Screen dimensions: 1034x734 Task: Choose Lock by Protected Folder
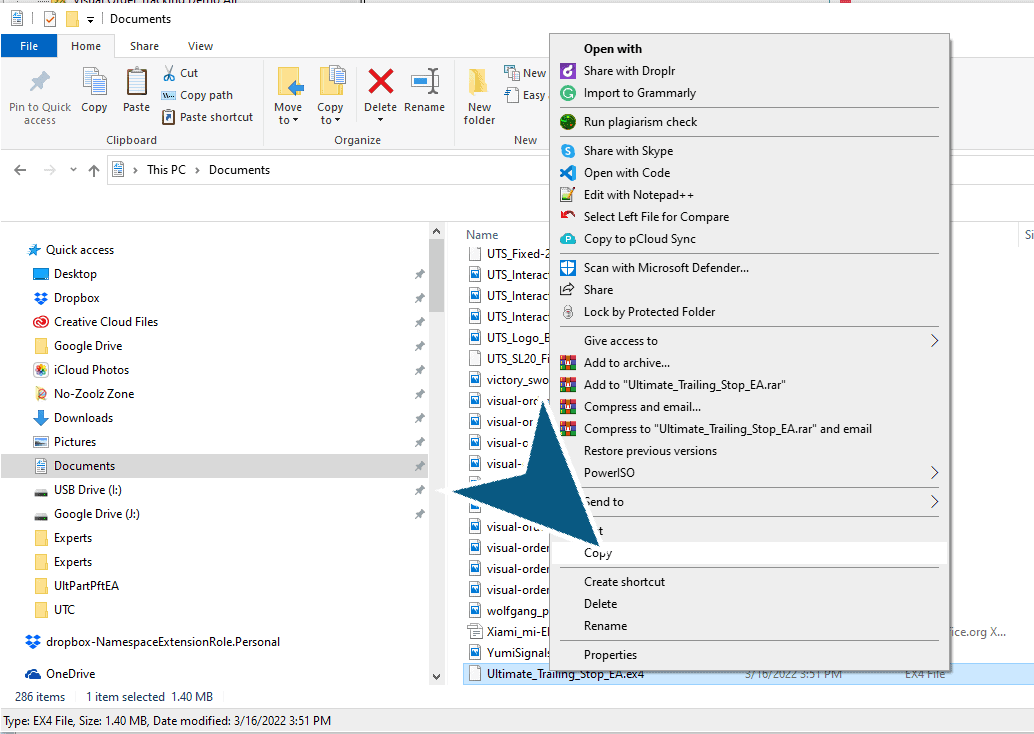pyautogui.click(x=649, y=312)
